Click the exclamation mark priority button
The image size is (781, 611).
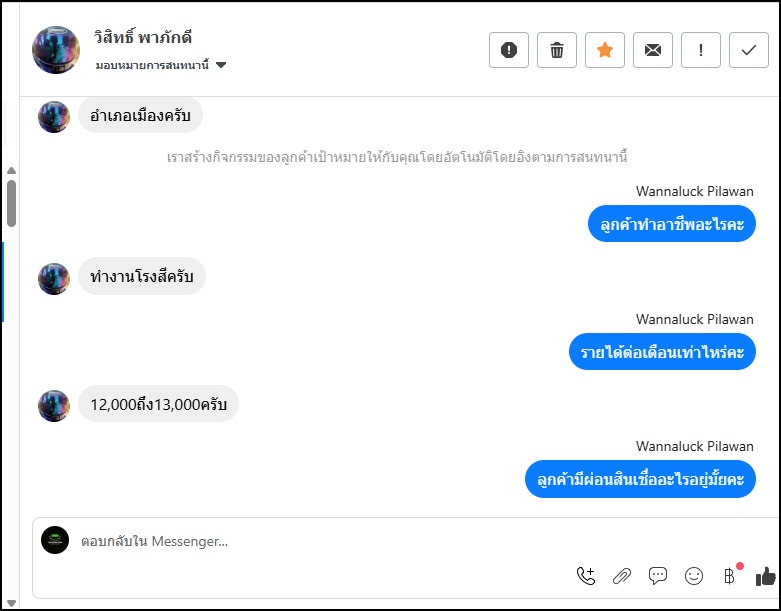pyautogui.click(x=701, y=50)
